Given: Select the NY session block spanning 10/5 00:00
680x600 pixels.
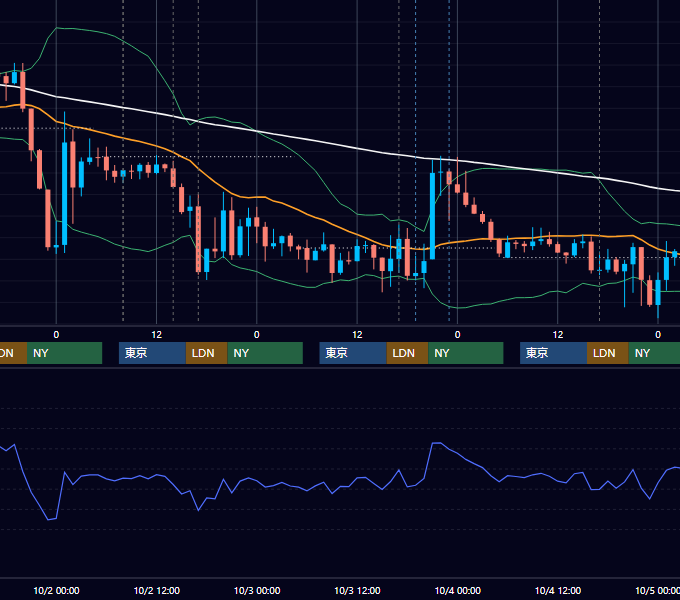Looking at the screenshot, I should click(x=654, y=353).
